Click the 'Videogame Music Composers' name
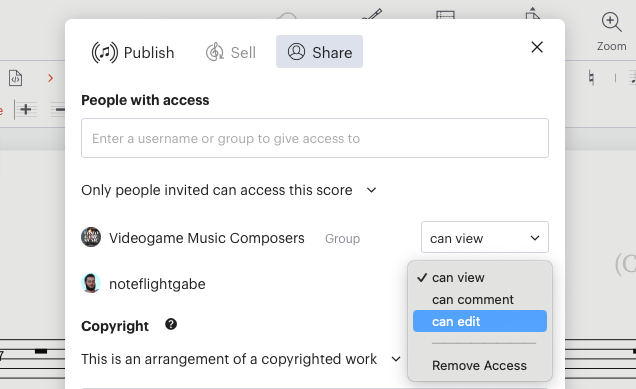 [206, 238]
